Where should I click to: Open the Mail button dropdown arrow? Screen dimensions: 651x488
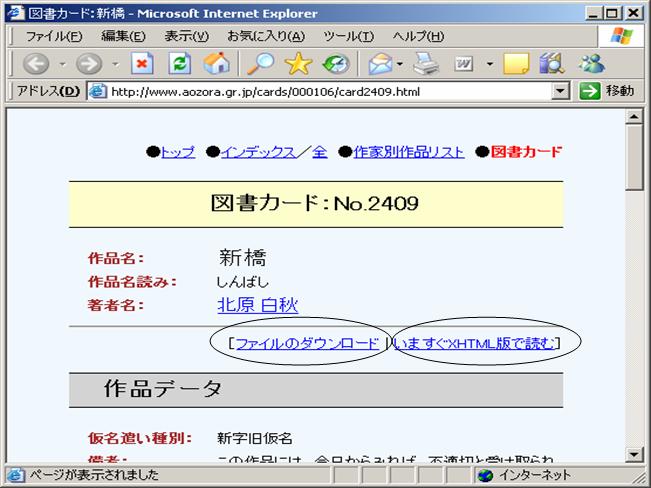[x=400, y=64]
